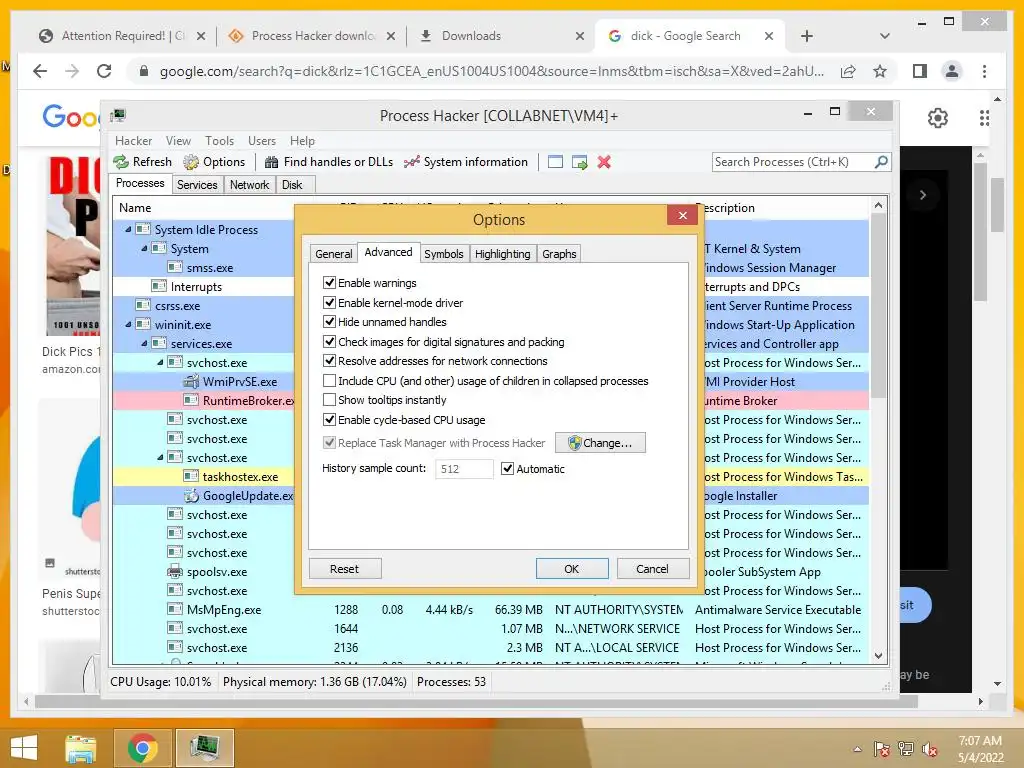
Task: Collapse the System tree node
Action: point(144,248)
